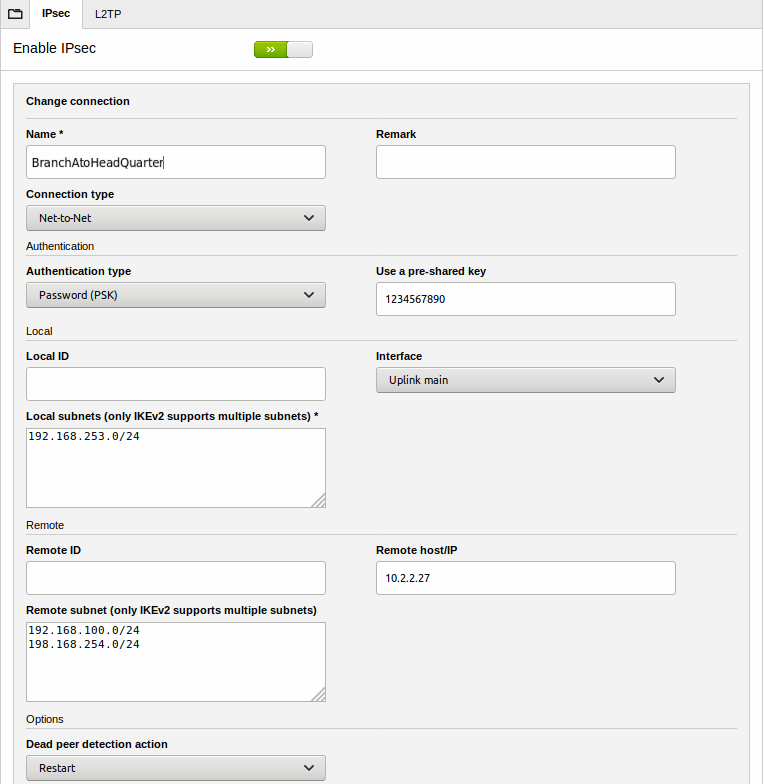Click the 192.168.100.0/24 remote subnet line
This screenshot has height=784, width=764.
coord(84,631)
